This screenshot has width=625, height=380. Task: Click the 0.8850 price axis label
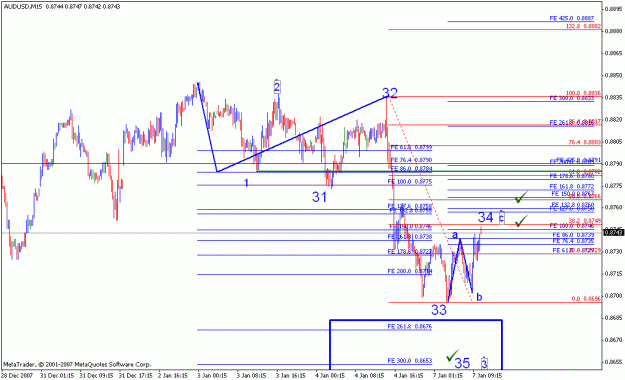[x=614, y=75]
